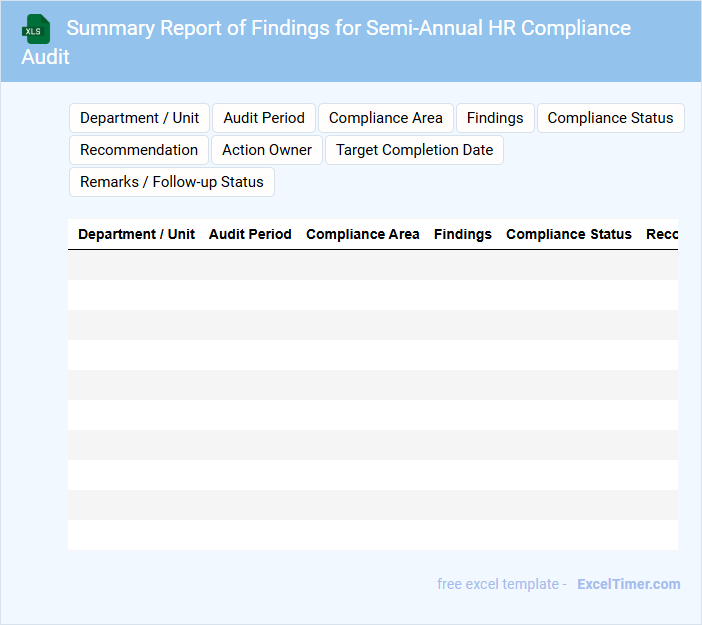702x625 pixels.
Task: Click the first empty table row
Action: click(372, 265)
